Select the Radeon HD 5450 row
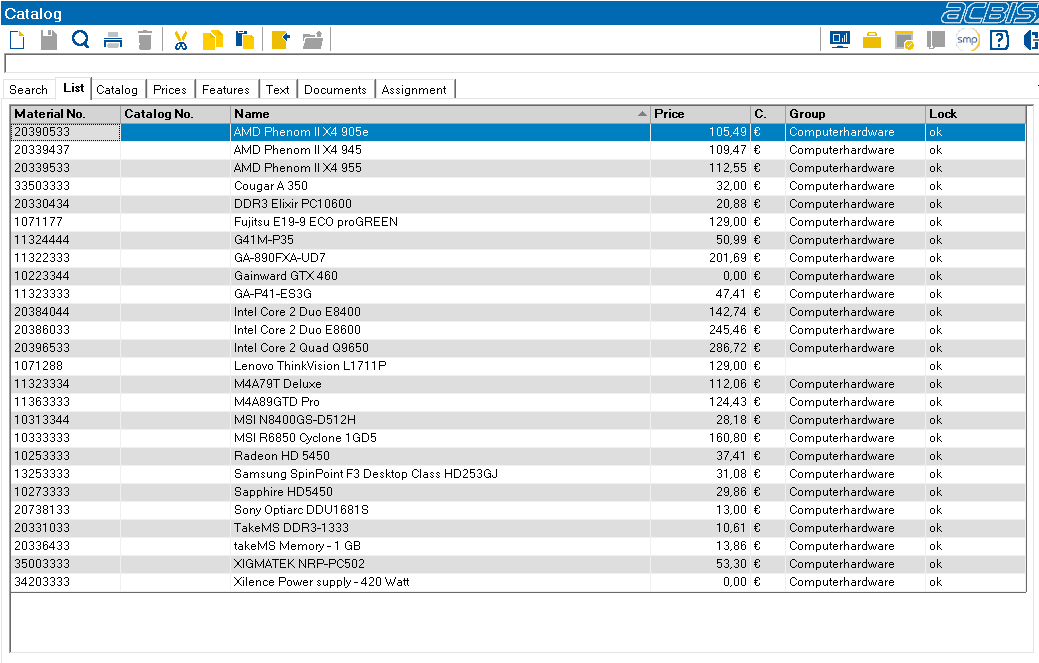The image size is (1039, 663). [518, 456]
